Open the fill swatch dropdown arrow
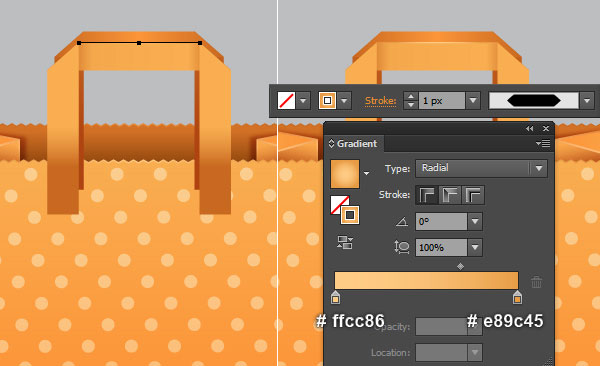This screenshot has width=600, height=366. point(303,101)
